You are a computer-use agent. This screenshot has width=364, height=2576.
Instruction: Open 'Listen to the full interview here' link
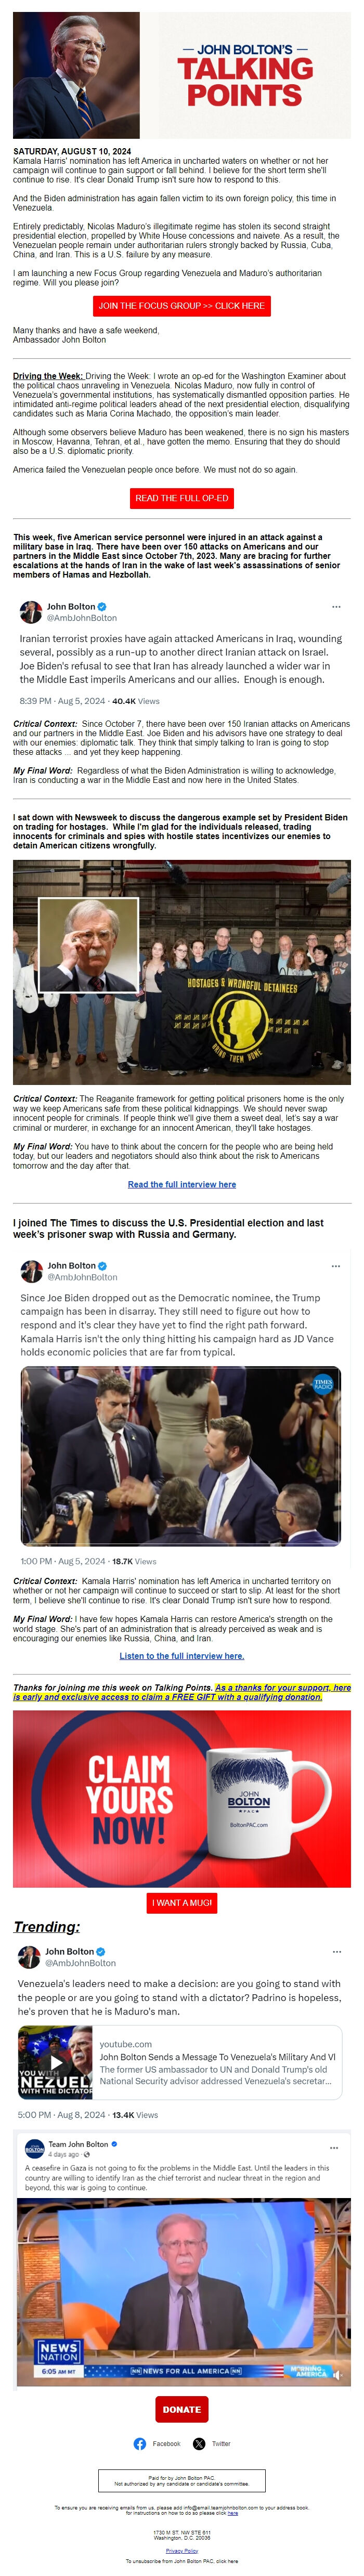[x=182, y=1656]
